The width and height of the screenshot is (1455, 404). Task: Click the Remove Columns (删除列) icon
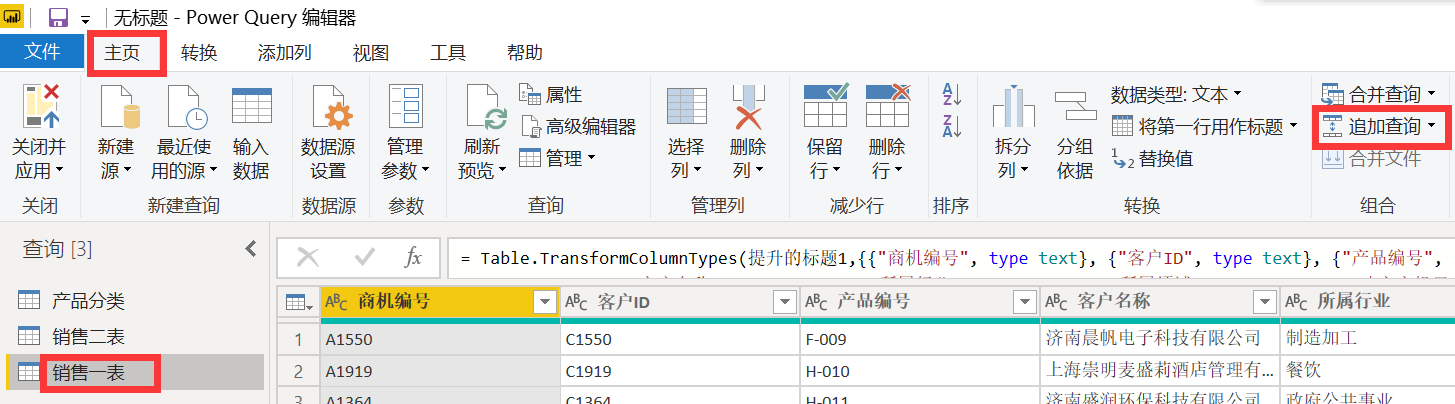point(748,108)
